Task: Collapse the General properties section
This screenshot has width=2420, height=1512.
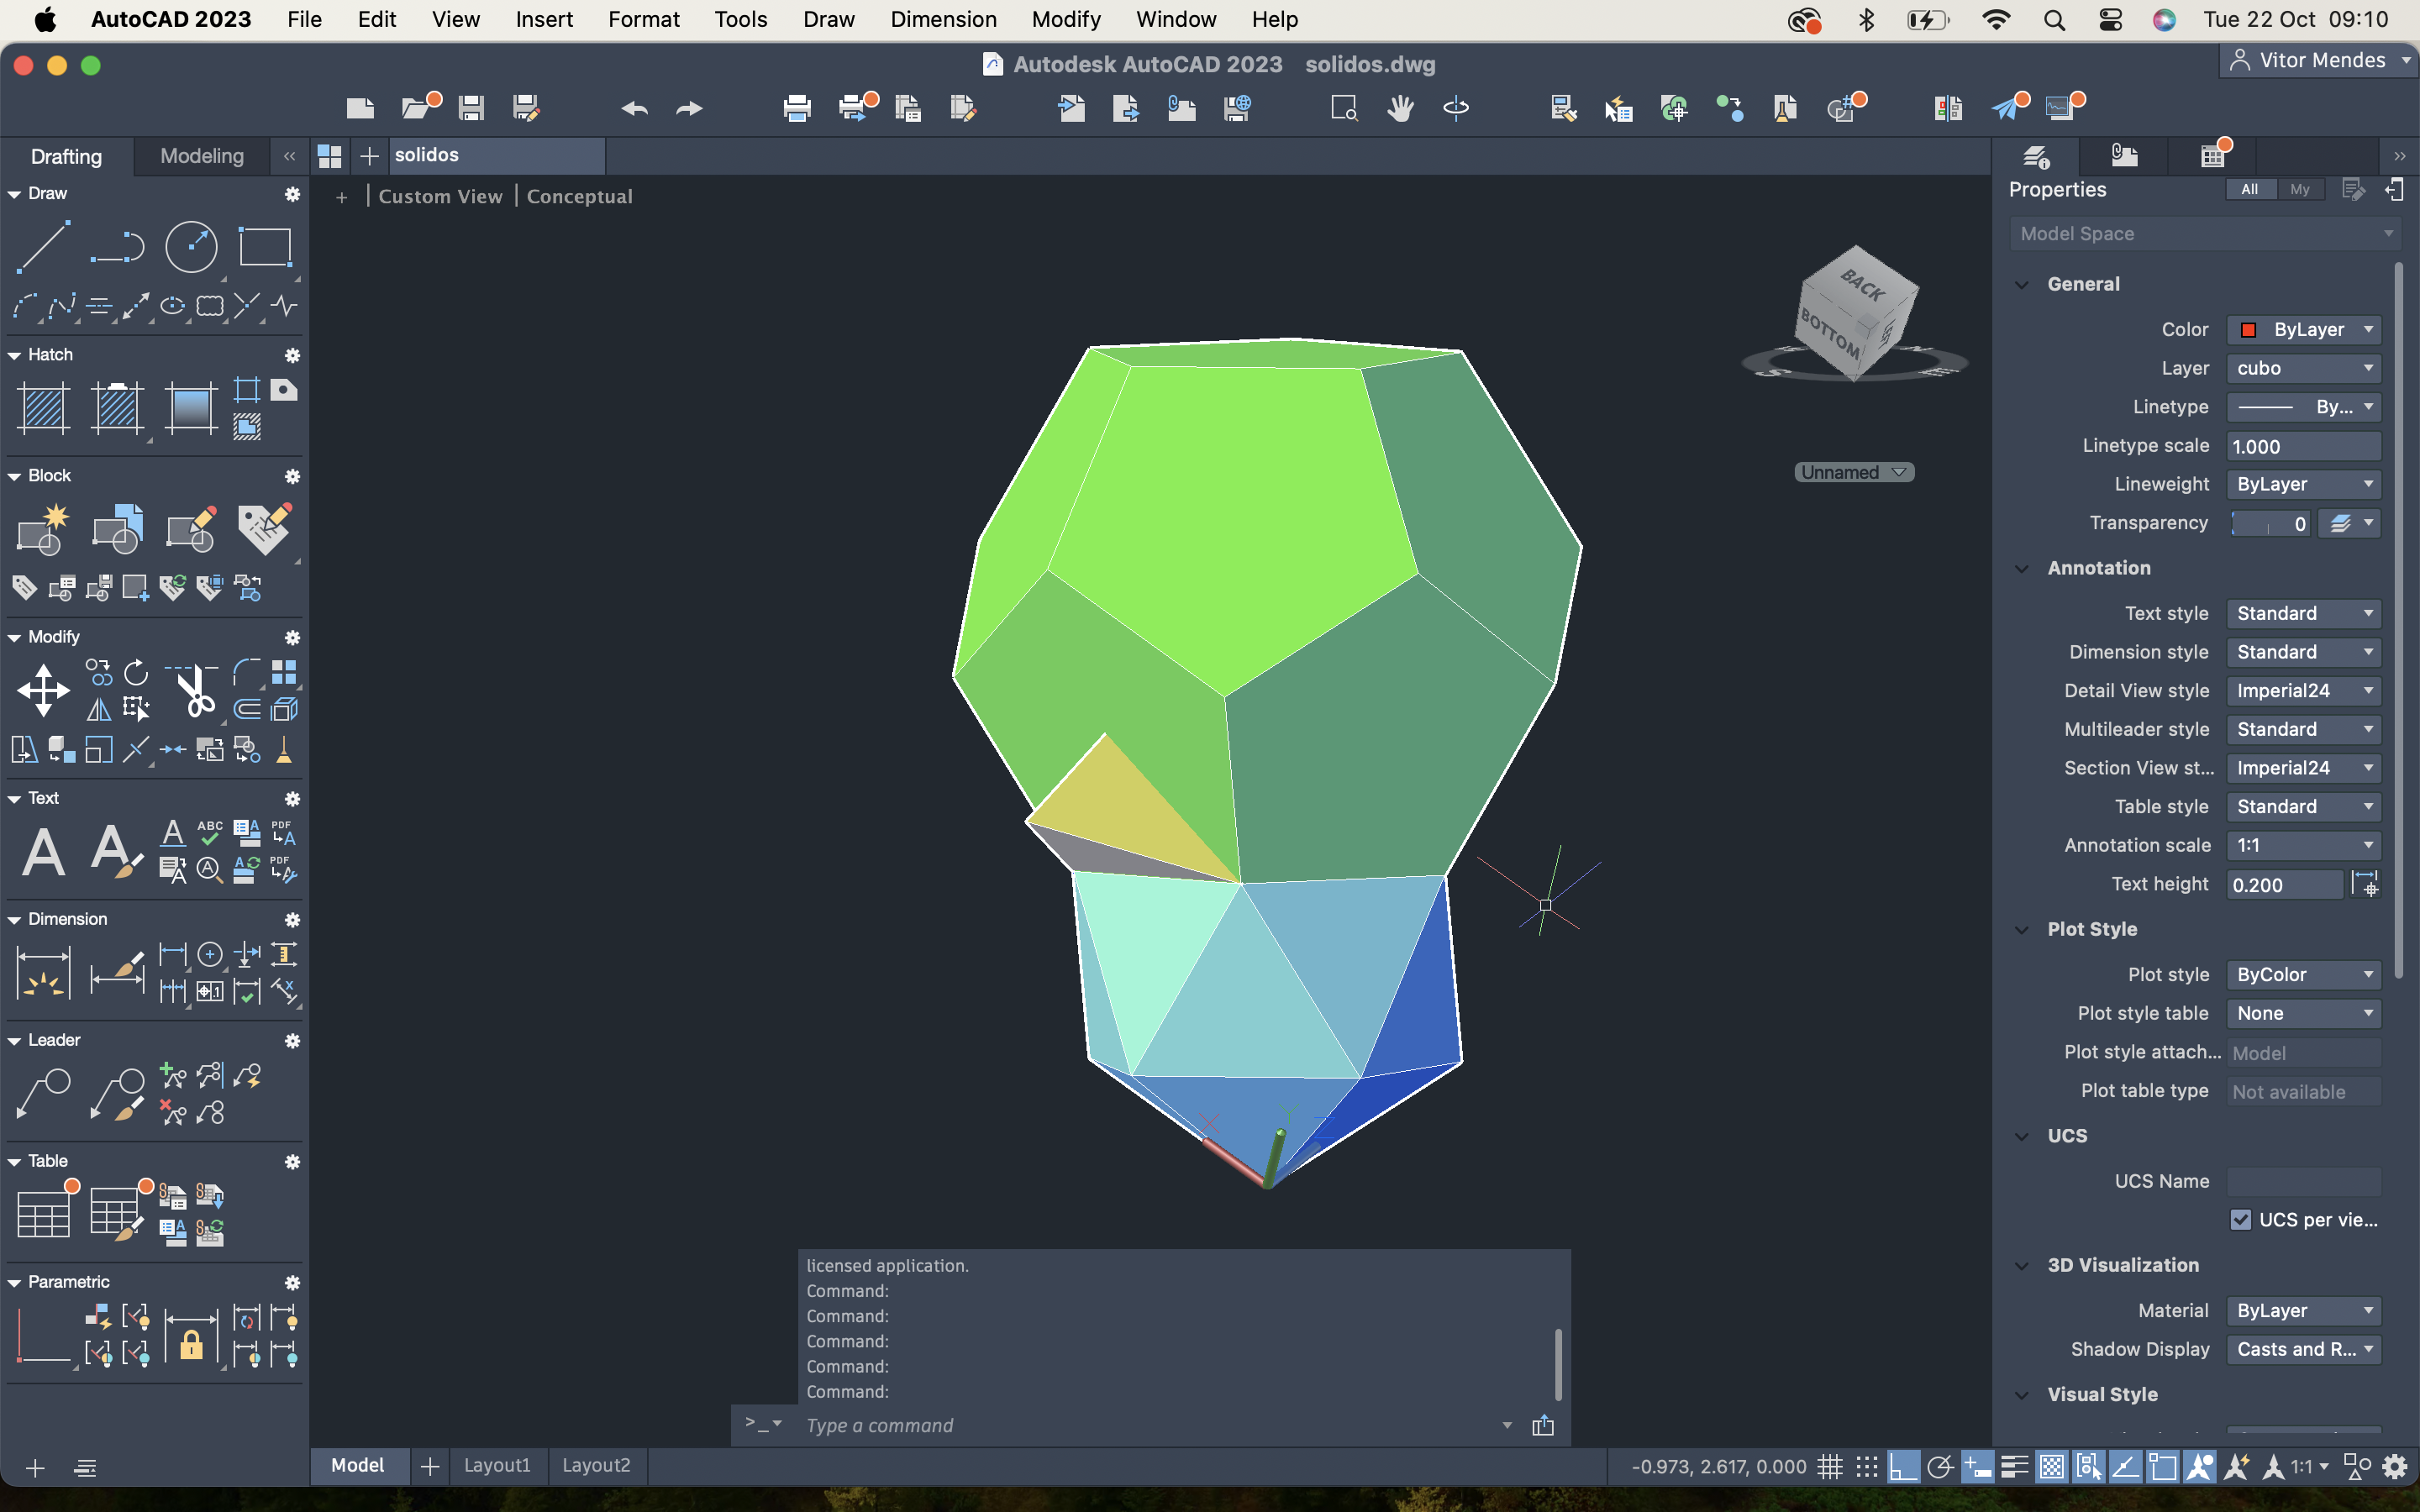Action: 2022,284
